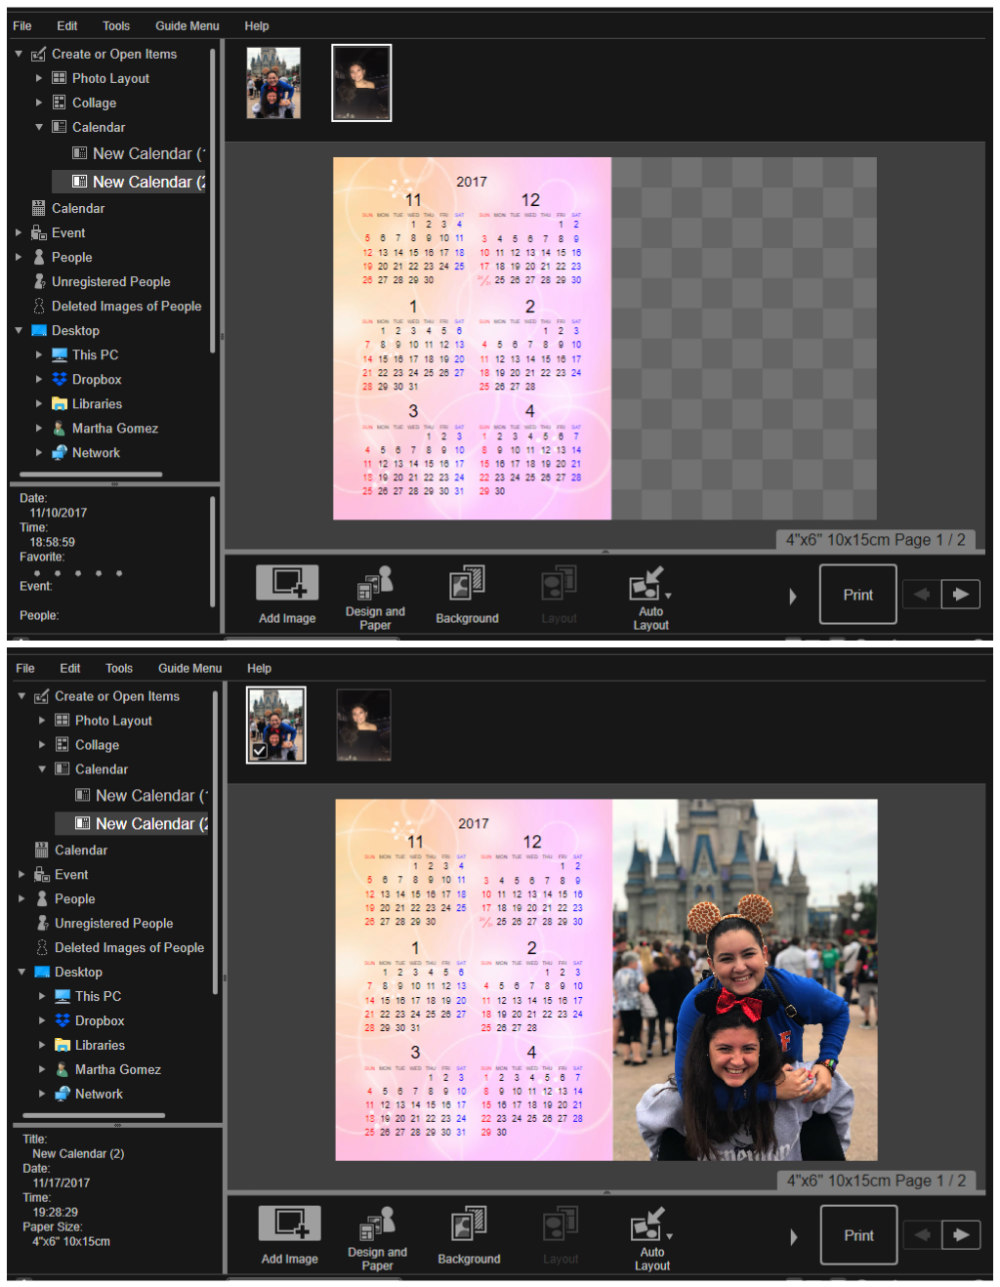Open the File menu in the upper window

pos(22,26)
